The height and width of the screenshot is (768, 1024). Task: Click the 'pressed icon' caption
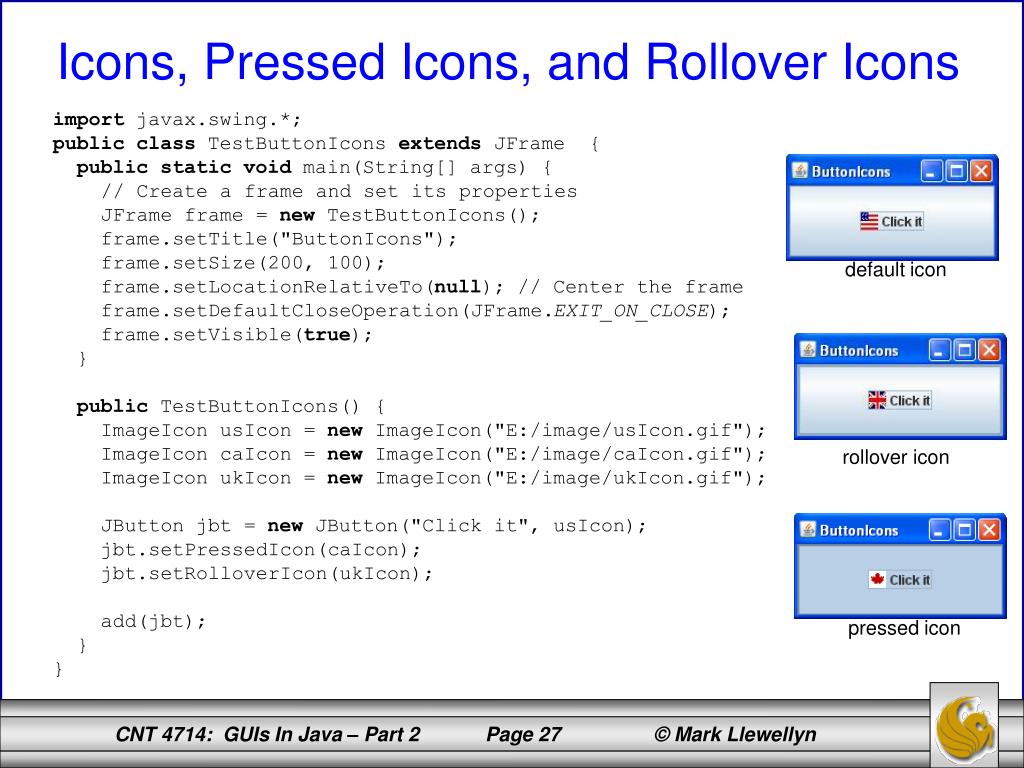pyautogui.click(x=904, y=628)
